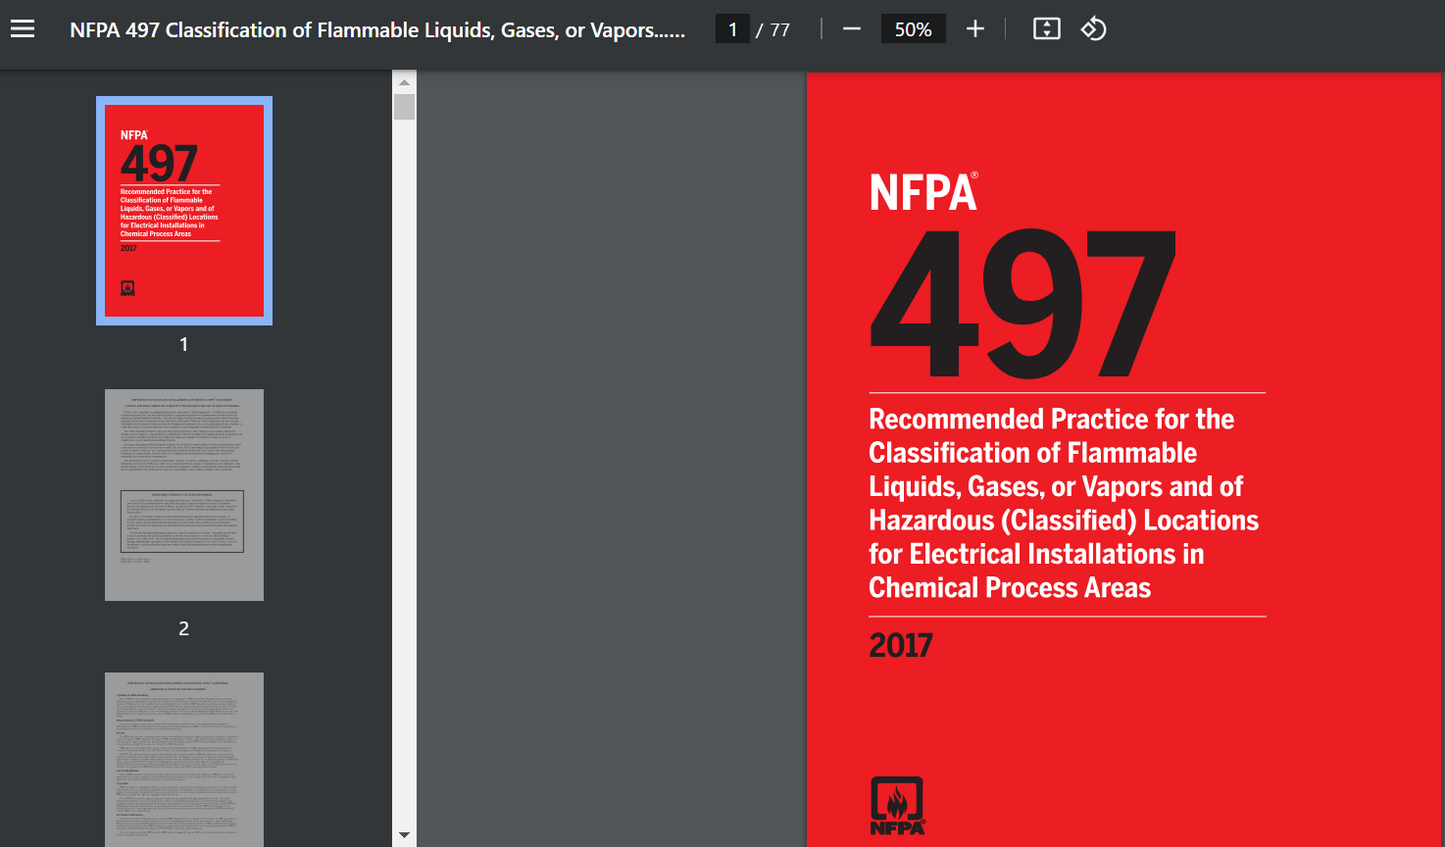This screenshot has height=847, width=1445.
Task: Zoom out using the minus icon
Action: pyautogui.click(x=851, y=28)
